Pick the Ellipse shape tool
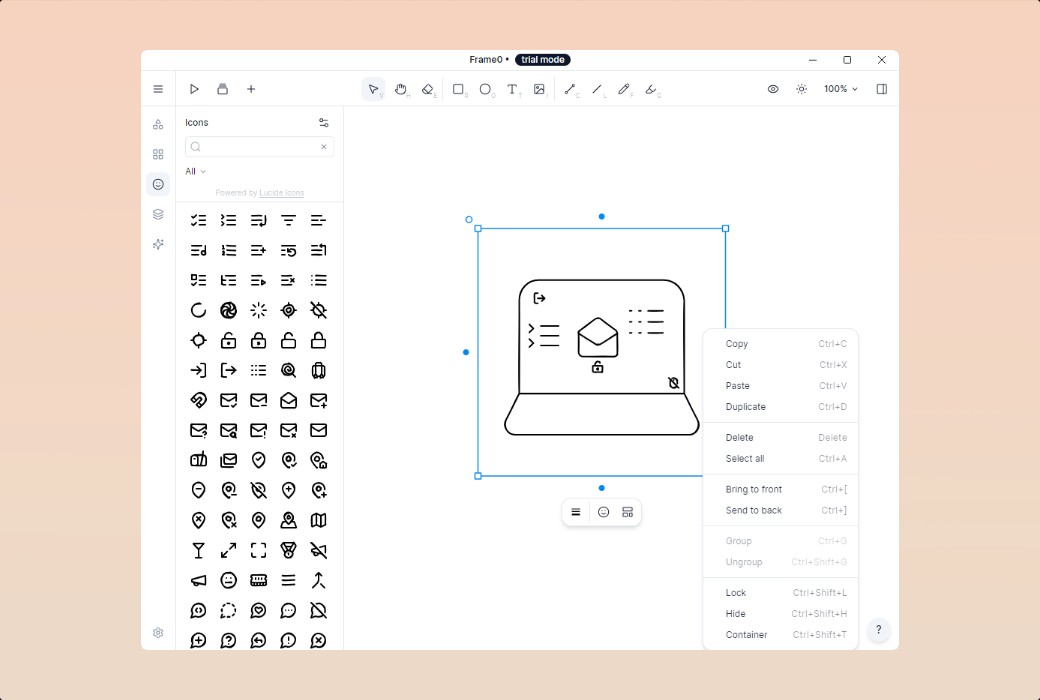This screenshot has width=1040, height=700. click(x=485, y=89)
